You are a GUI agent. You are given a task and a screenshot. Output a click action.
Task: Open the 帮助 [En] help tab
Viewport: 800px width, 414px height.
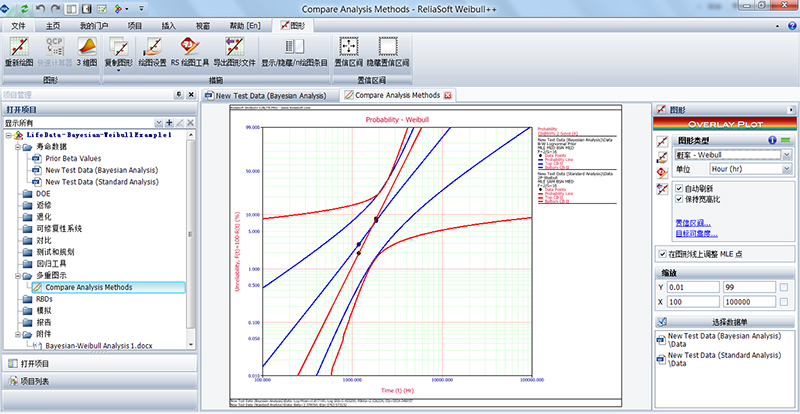[x=244, y=26]
